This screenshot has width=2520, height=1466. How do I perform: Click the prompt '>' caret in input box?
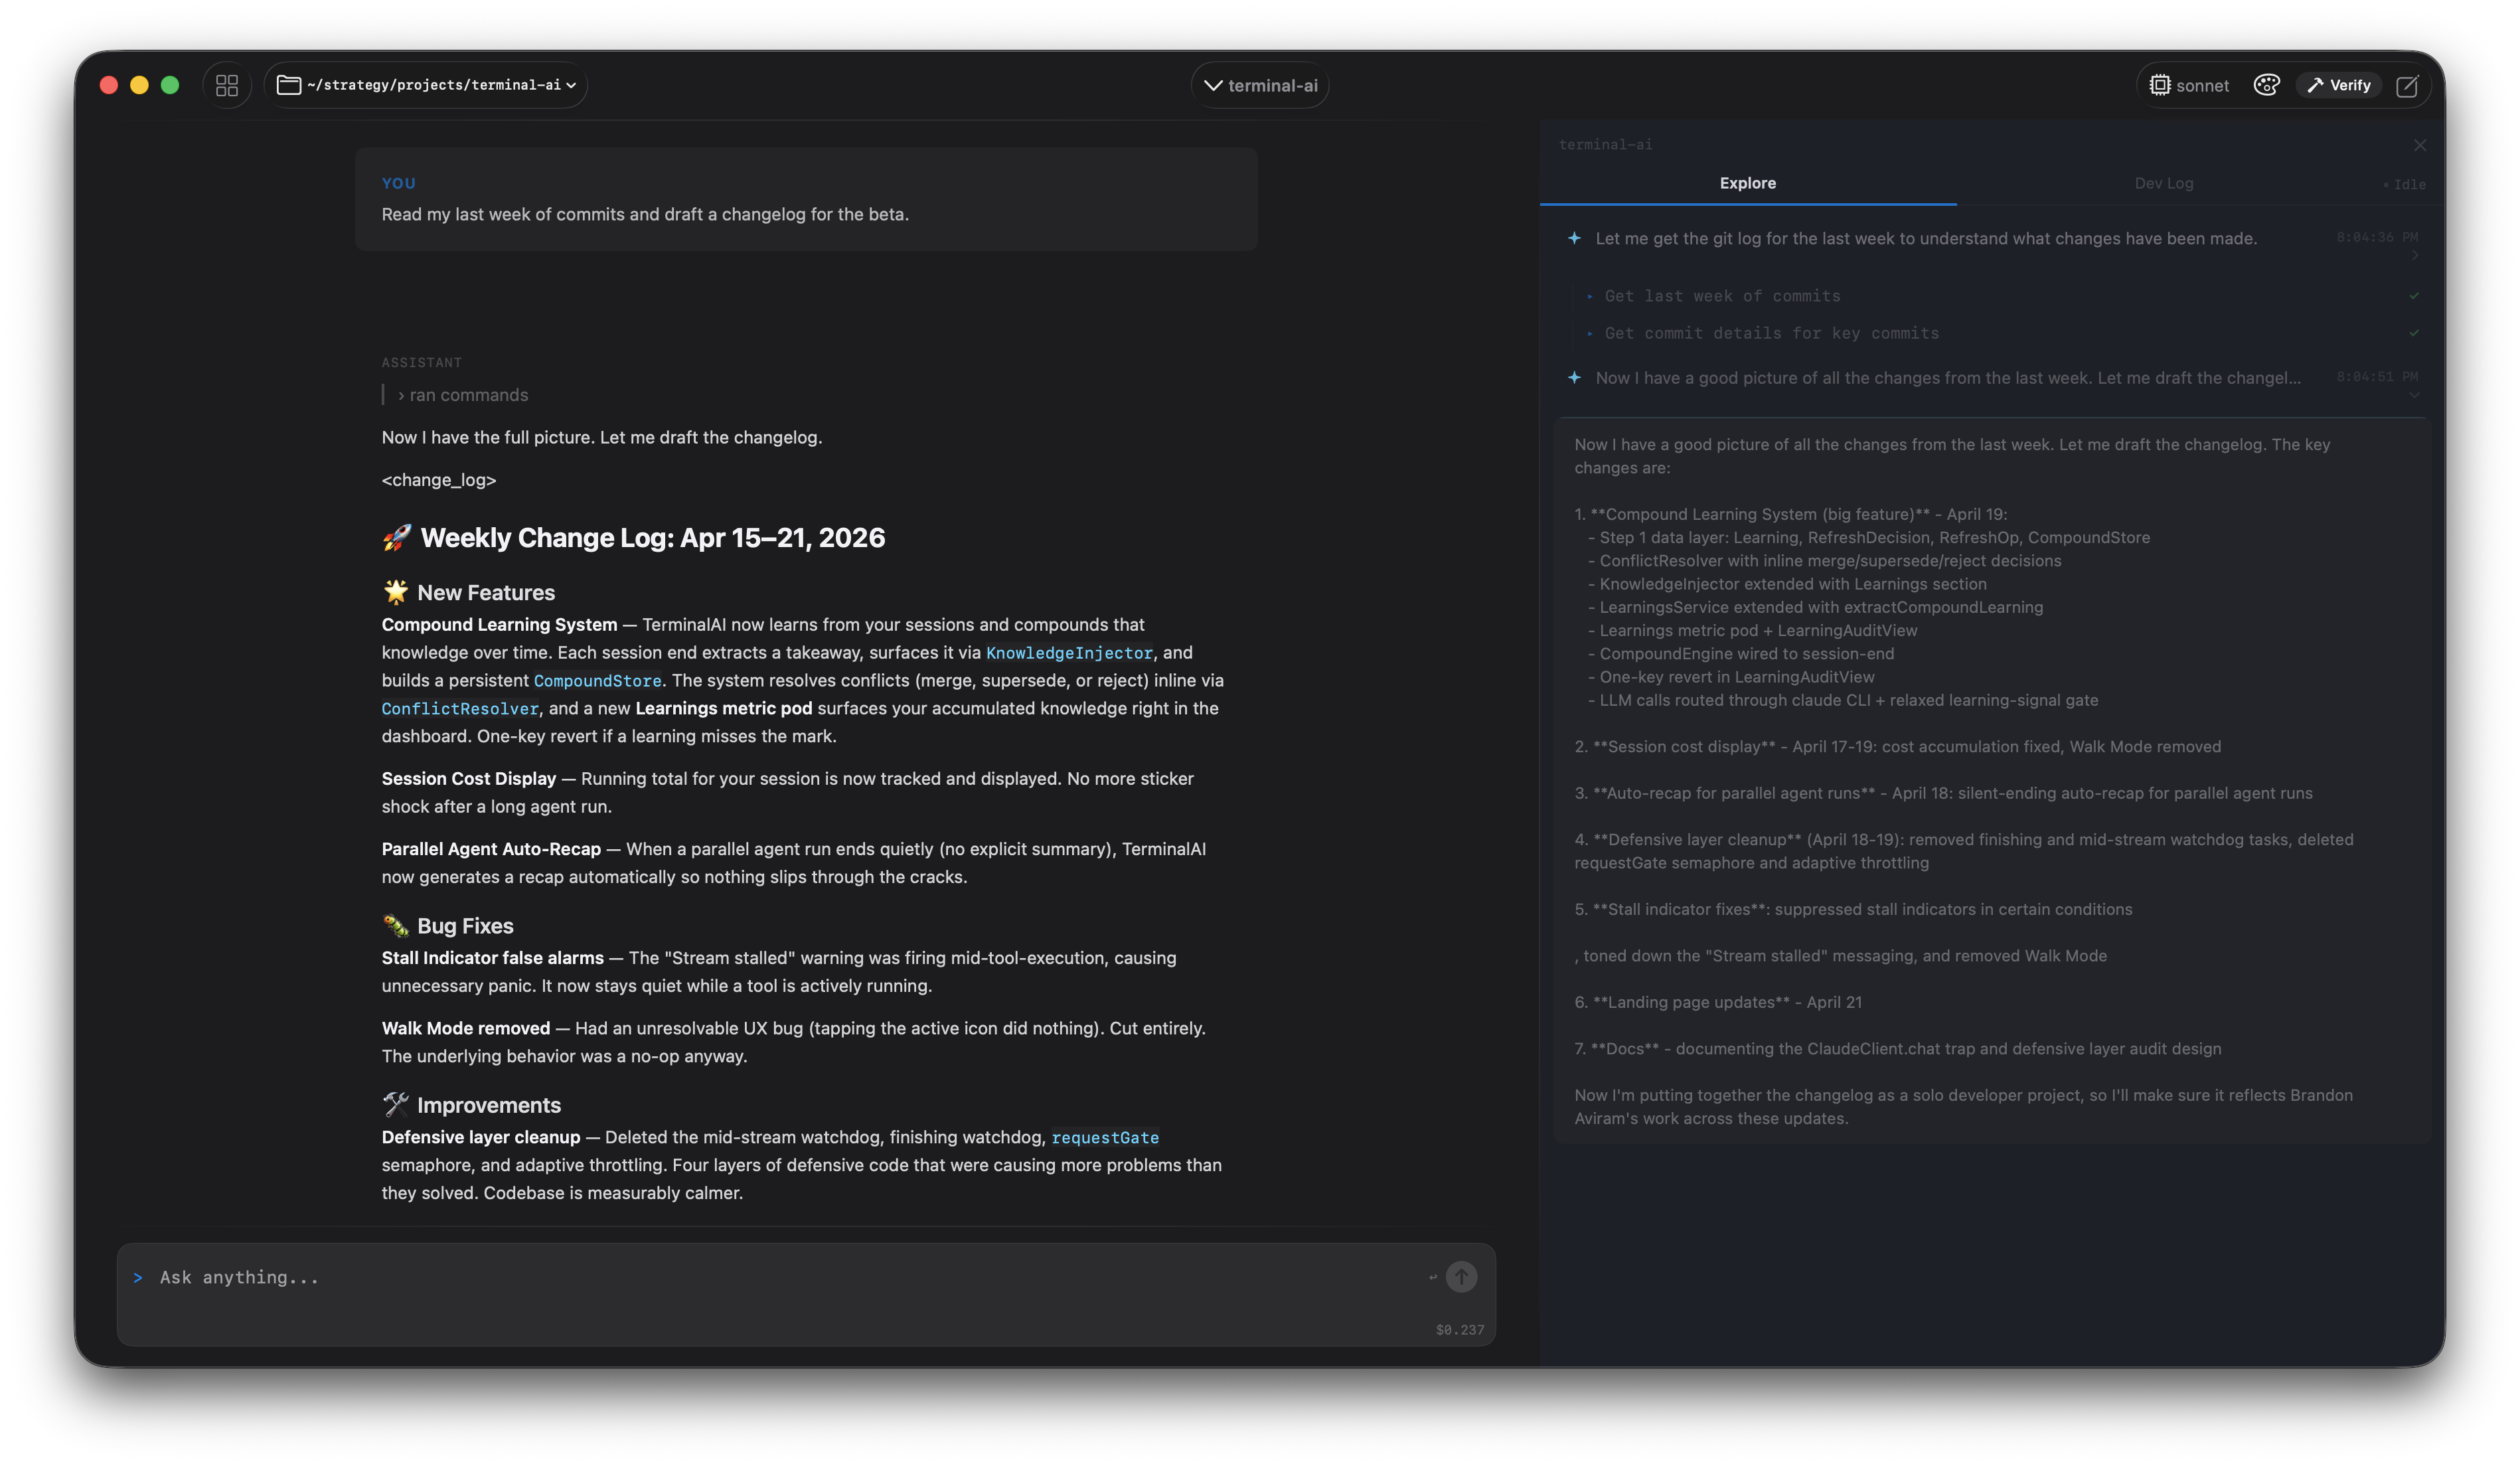point(138,1278)
